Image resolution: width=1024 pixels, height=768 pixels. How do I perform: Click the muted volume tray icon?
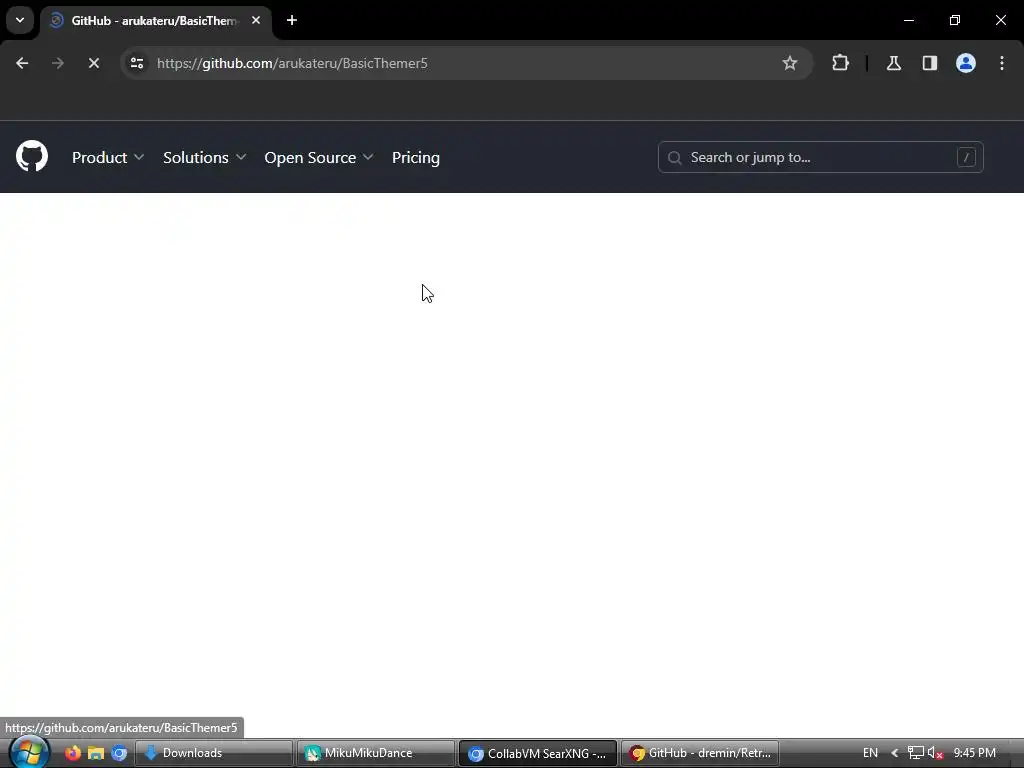935,753
